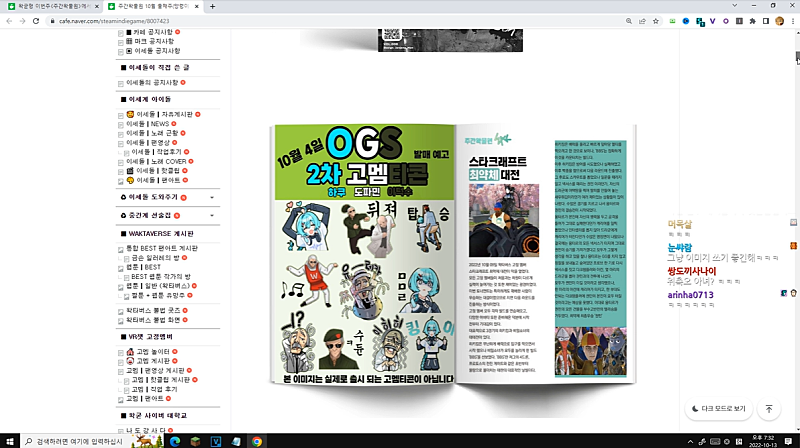Open the 이세돌 | 노래 근황 board

pos(152,133)
